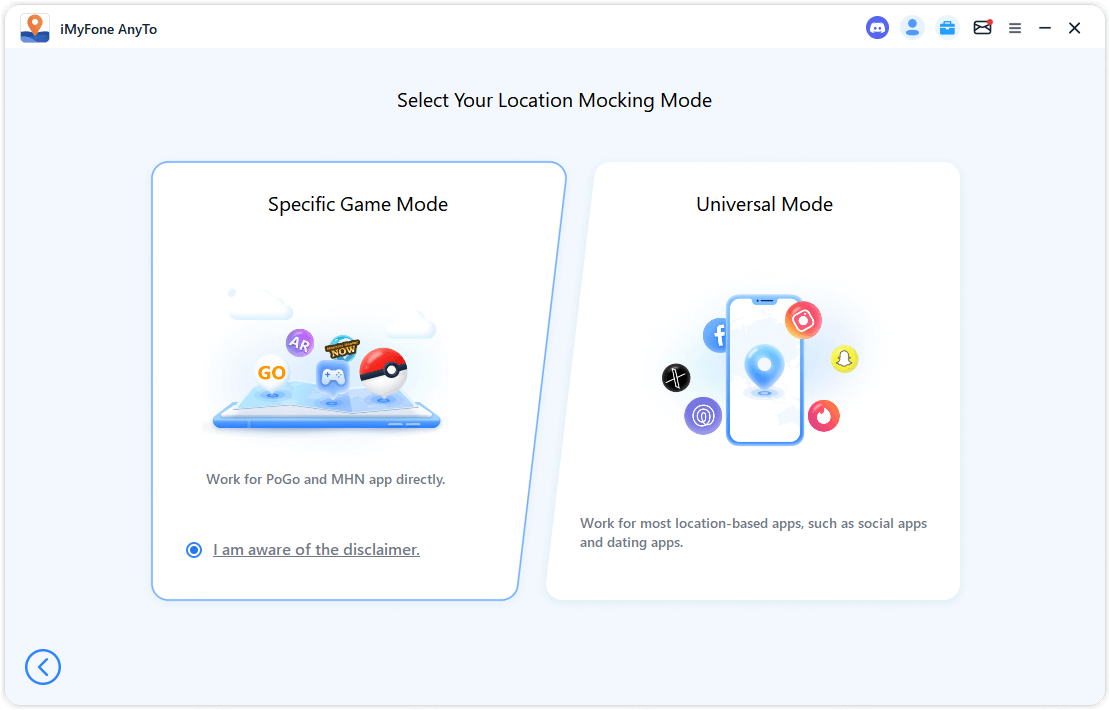Open the hamburger menu in the title bar
Image resolution: width=1110 pixels, height=710 pixels.
coord(1015,29)
